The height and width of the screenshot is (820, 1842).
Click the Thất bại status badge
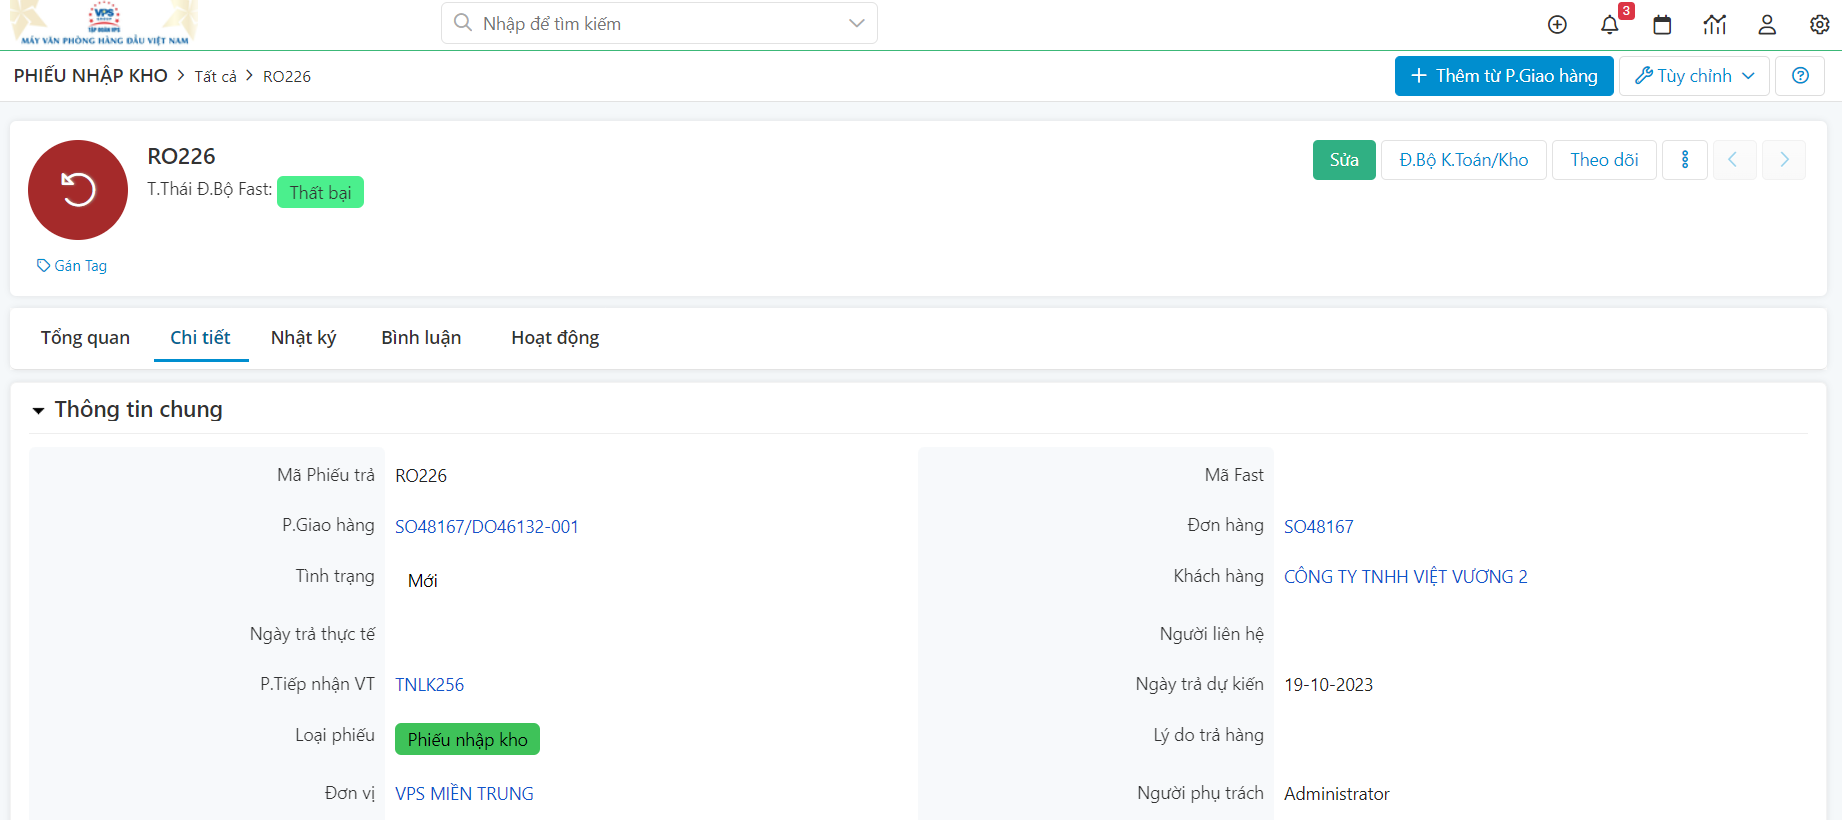(x=320, y=192)
